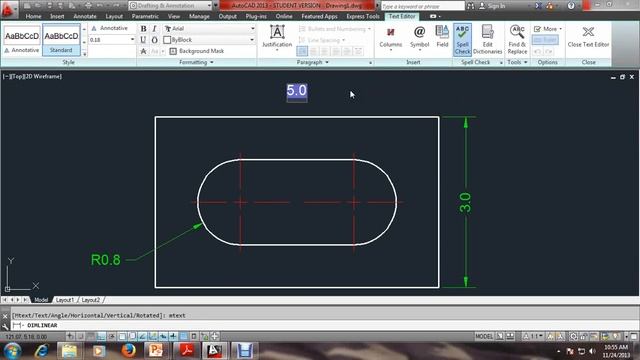Click the command line wrench customize icon
This screenshot has height=360, width=640.
pyautogui.click(x=5, y=326)
